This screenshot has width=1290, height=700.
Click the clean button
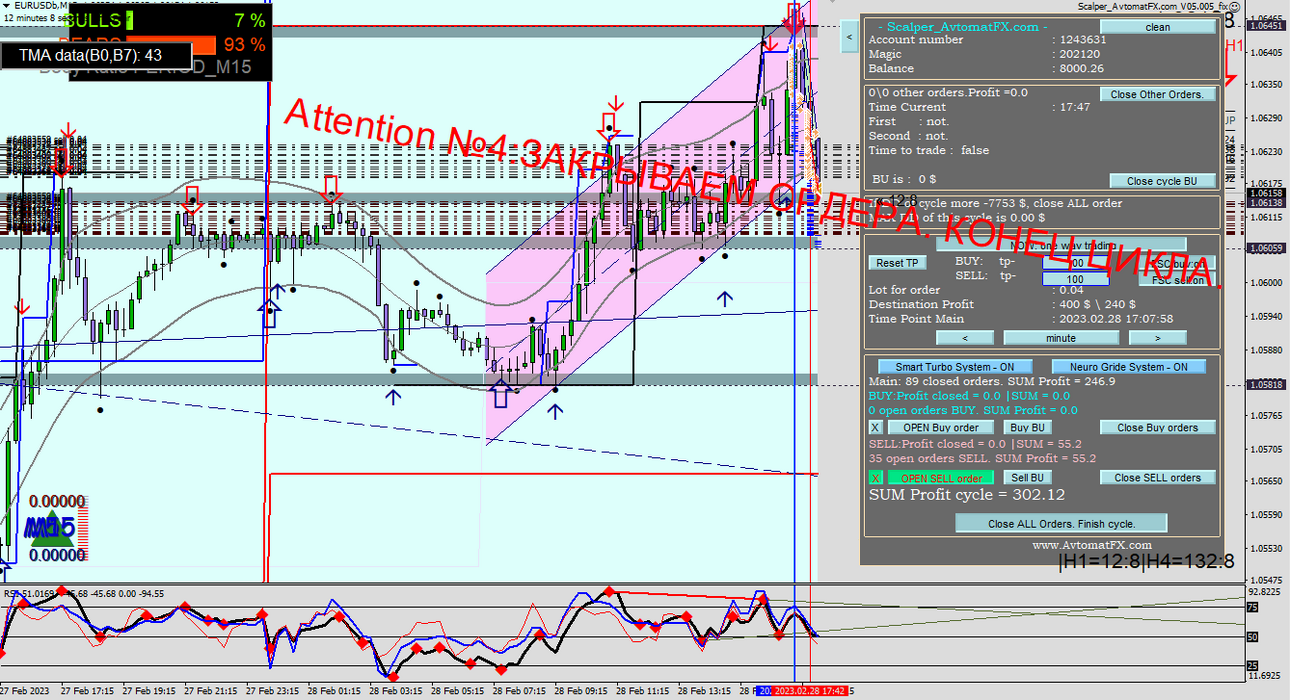click(x=1158, y=27)
